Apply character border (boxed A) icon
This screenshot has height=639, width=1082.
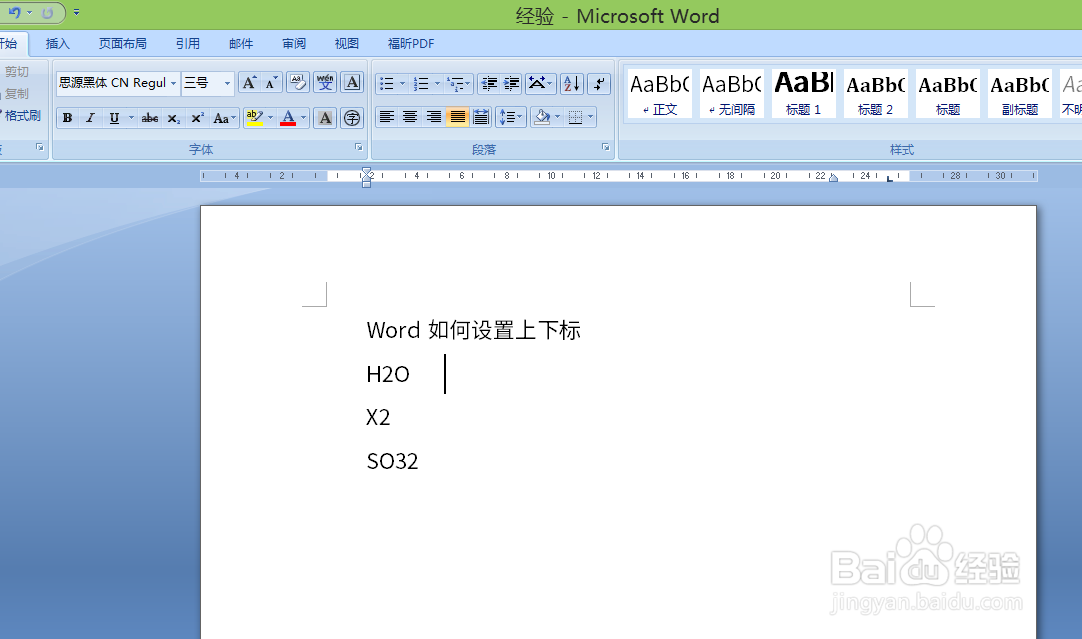coord(352,83)
